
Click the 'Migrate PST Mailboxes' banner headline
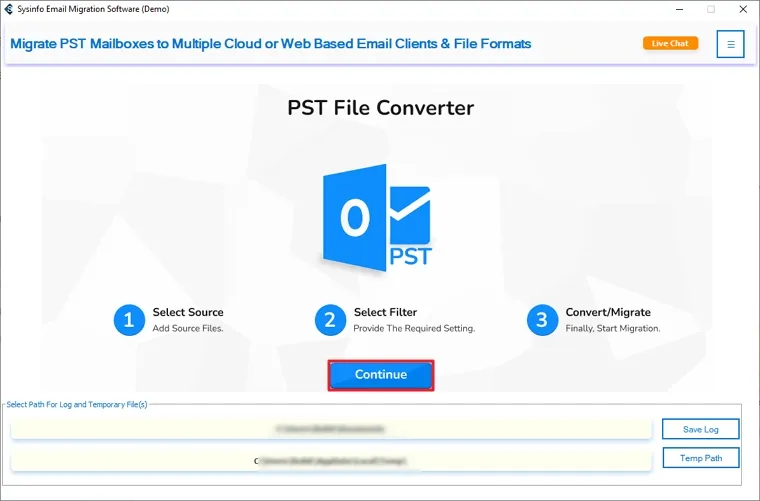[x=270, y=44]
